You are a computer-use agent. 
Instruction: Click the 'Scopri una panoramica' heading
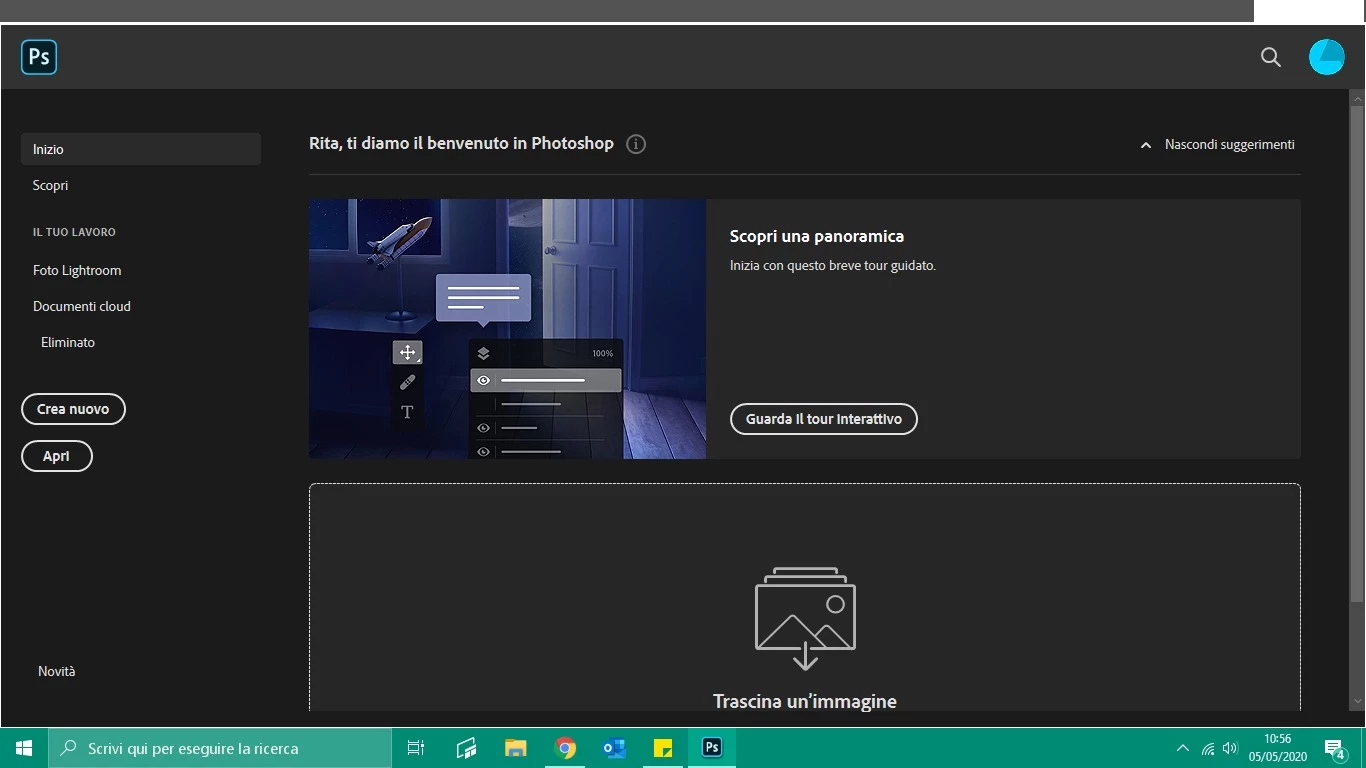coord(817,236)
